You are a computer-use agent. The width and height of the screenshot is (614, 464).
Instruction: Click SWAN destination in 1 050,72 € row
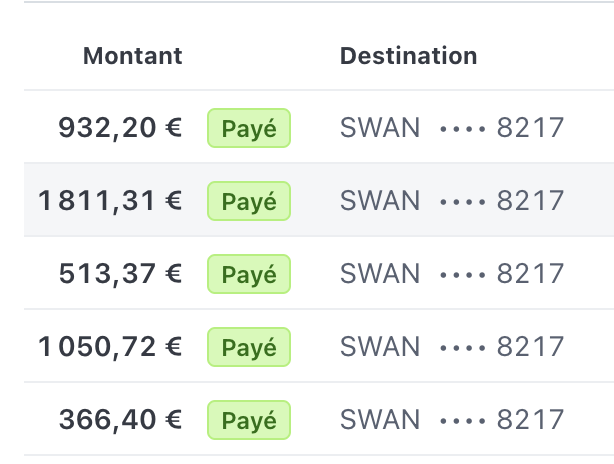[x=380, y=347]
